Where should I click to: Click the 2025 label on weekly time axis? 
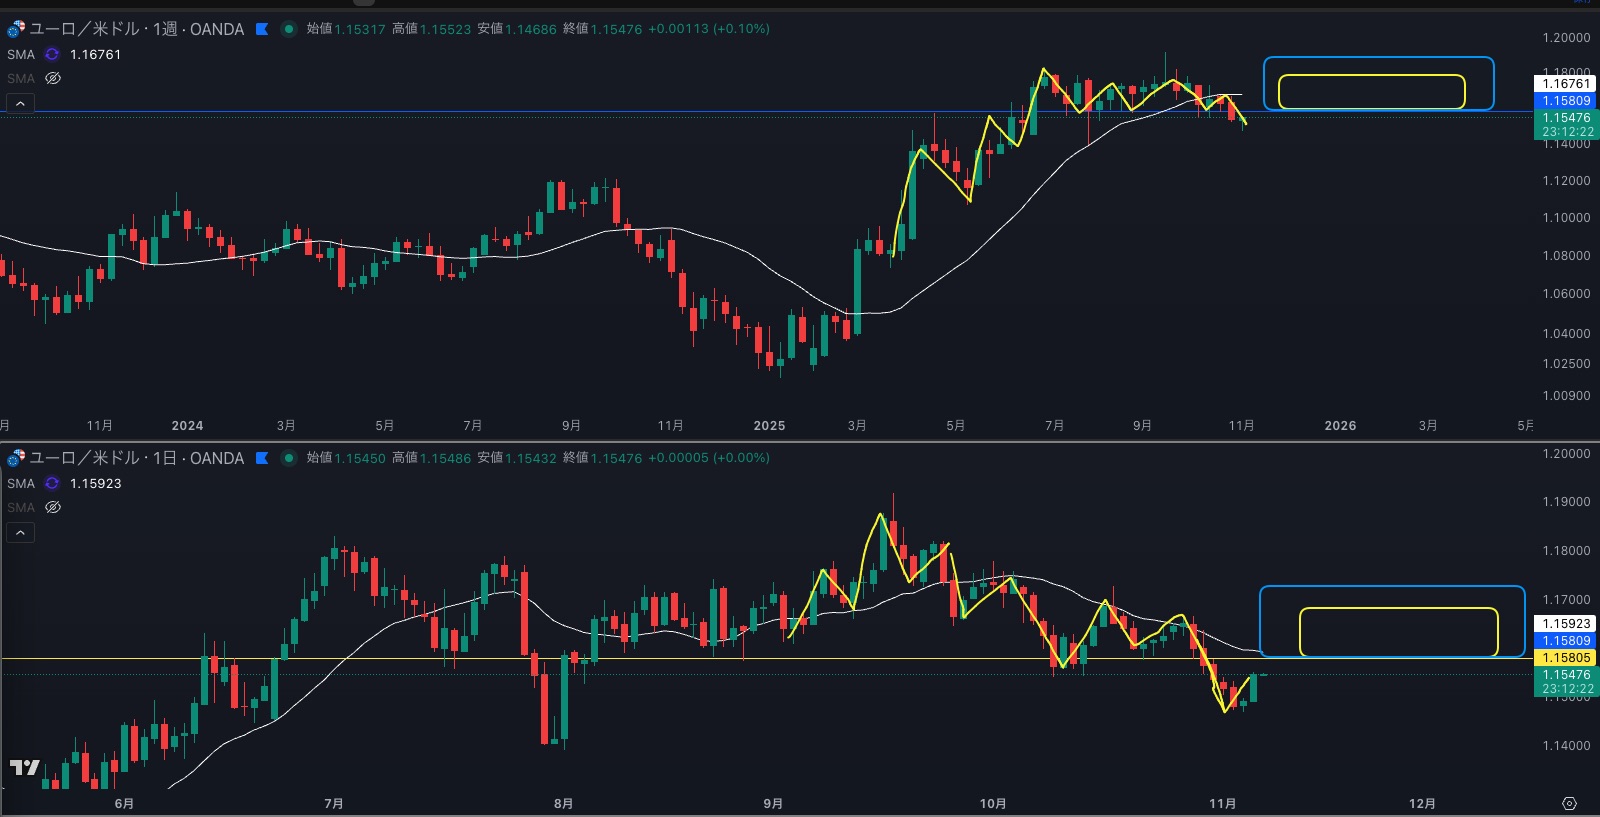(769, 426)
